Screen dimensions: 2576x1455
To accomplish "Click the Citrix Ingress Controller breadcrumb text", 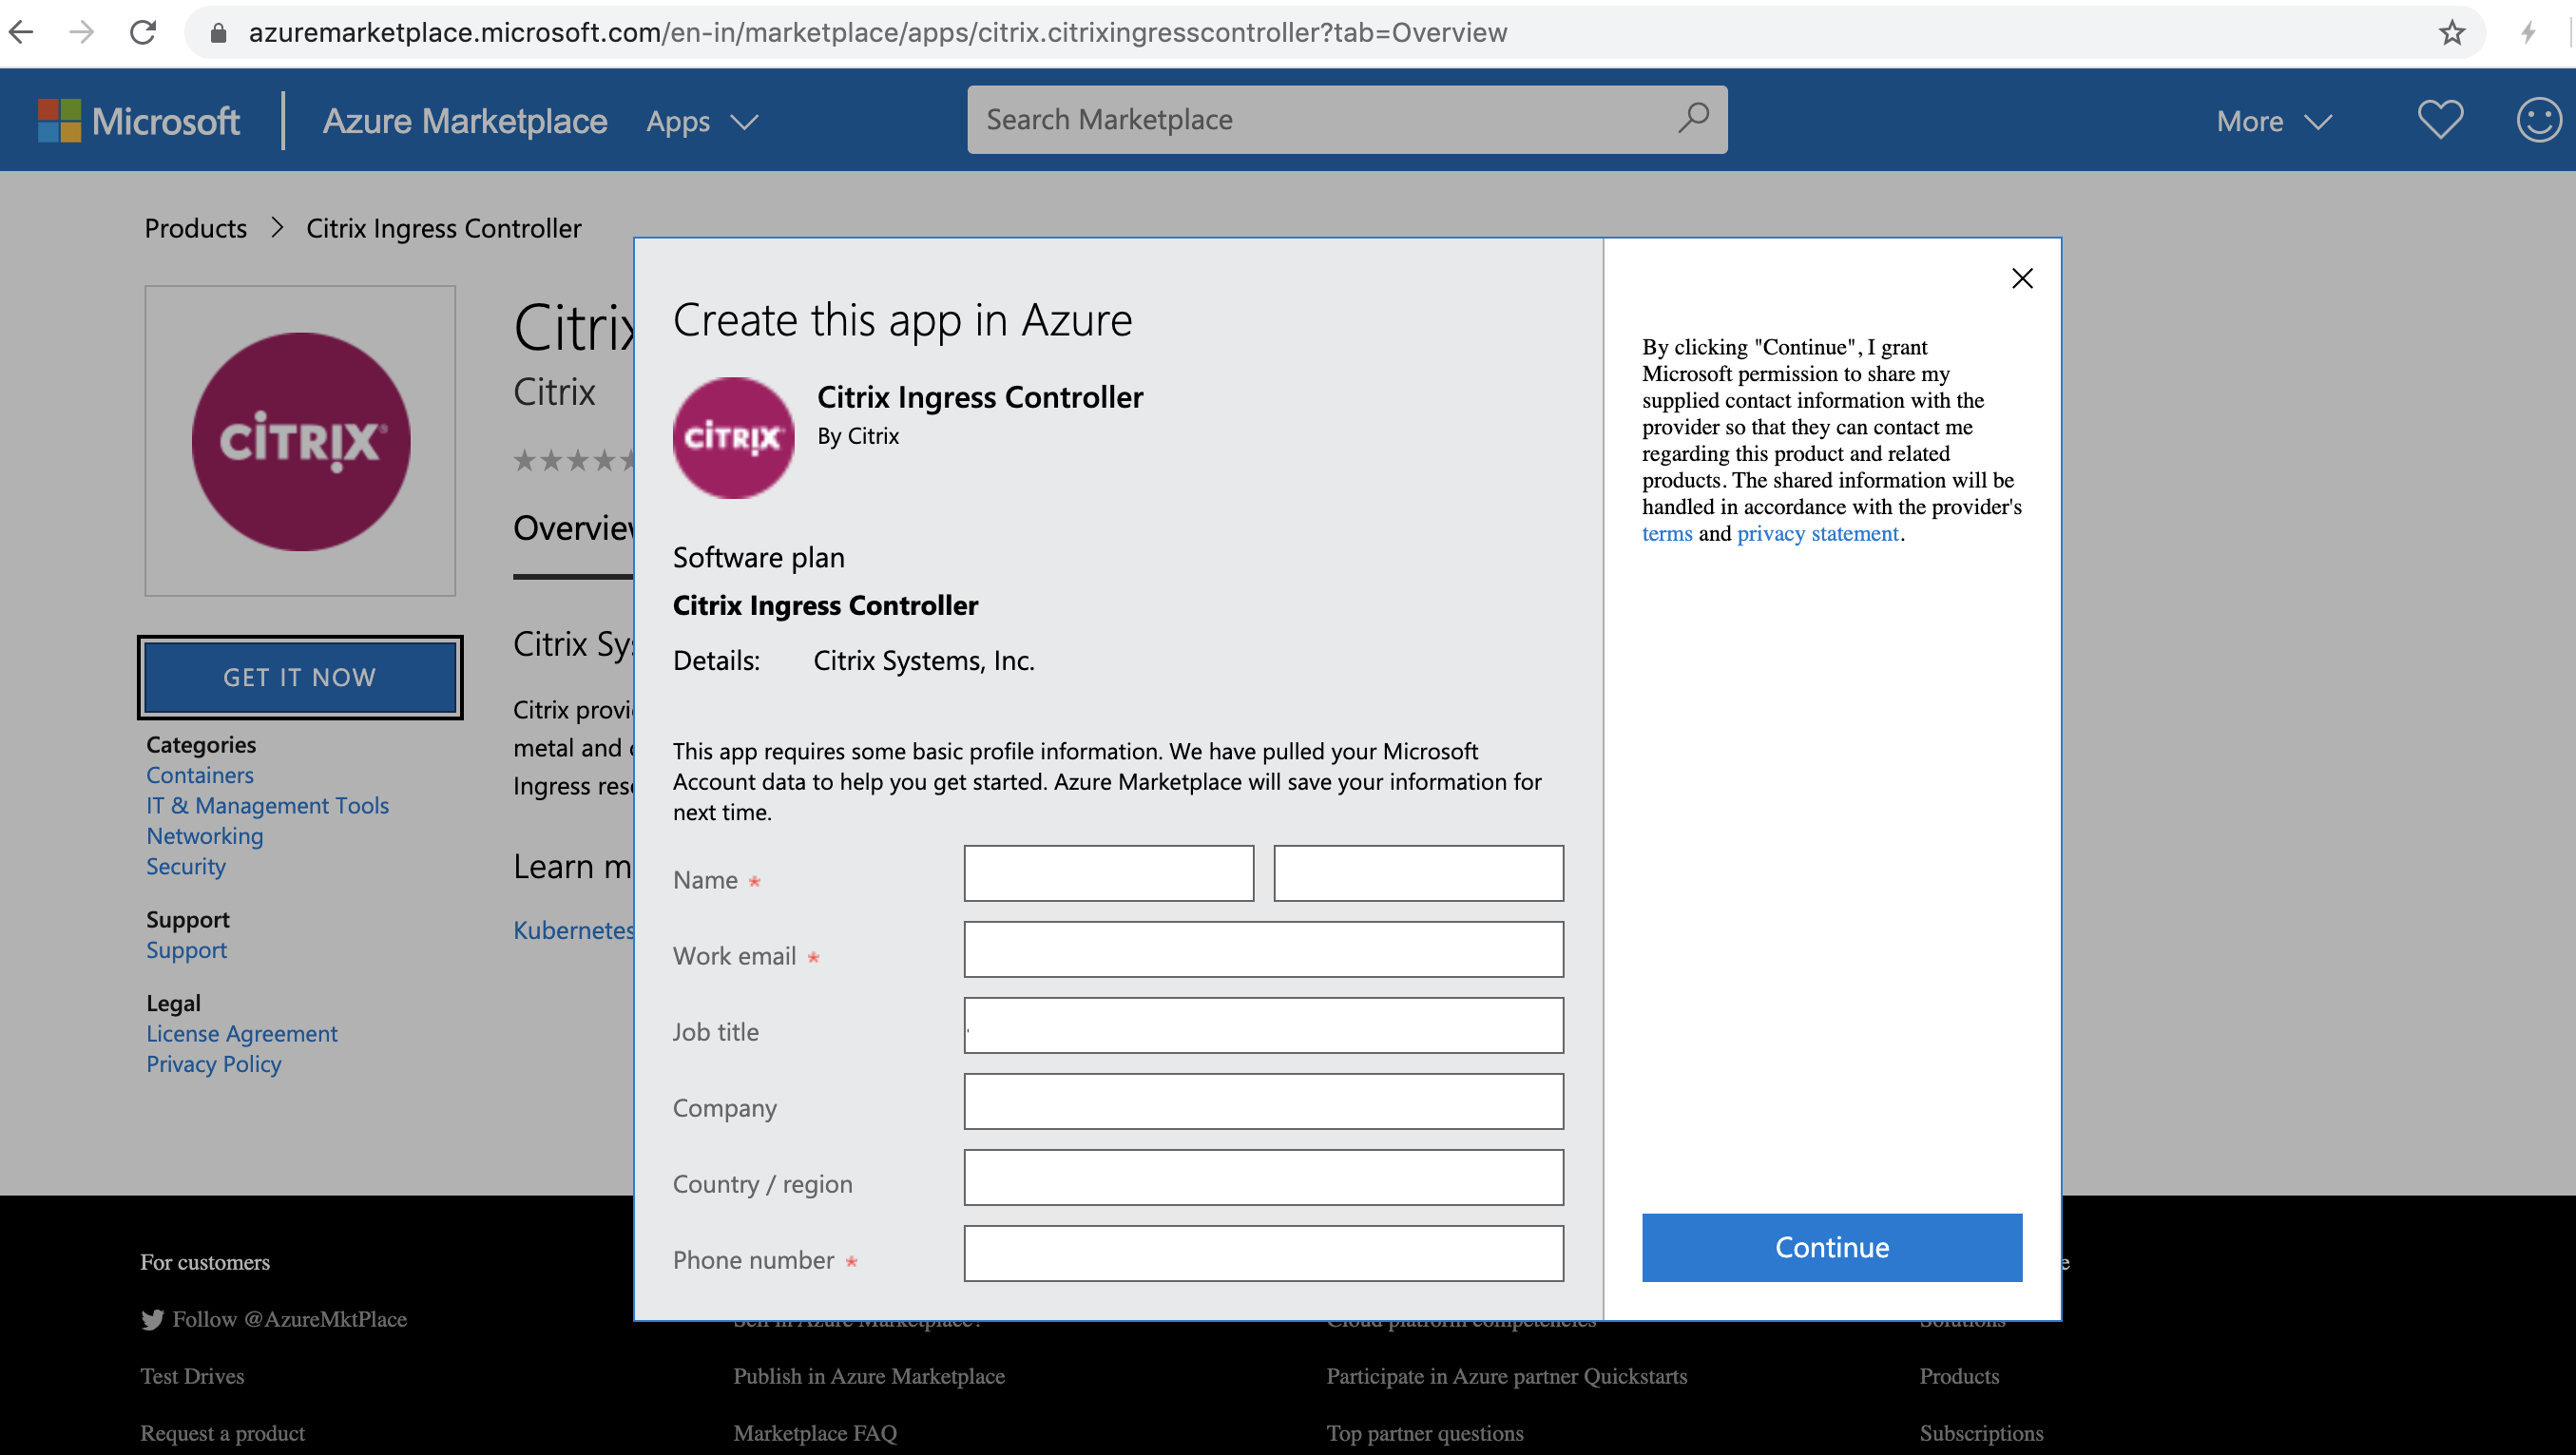I will point(443,228).
